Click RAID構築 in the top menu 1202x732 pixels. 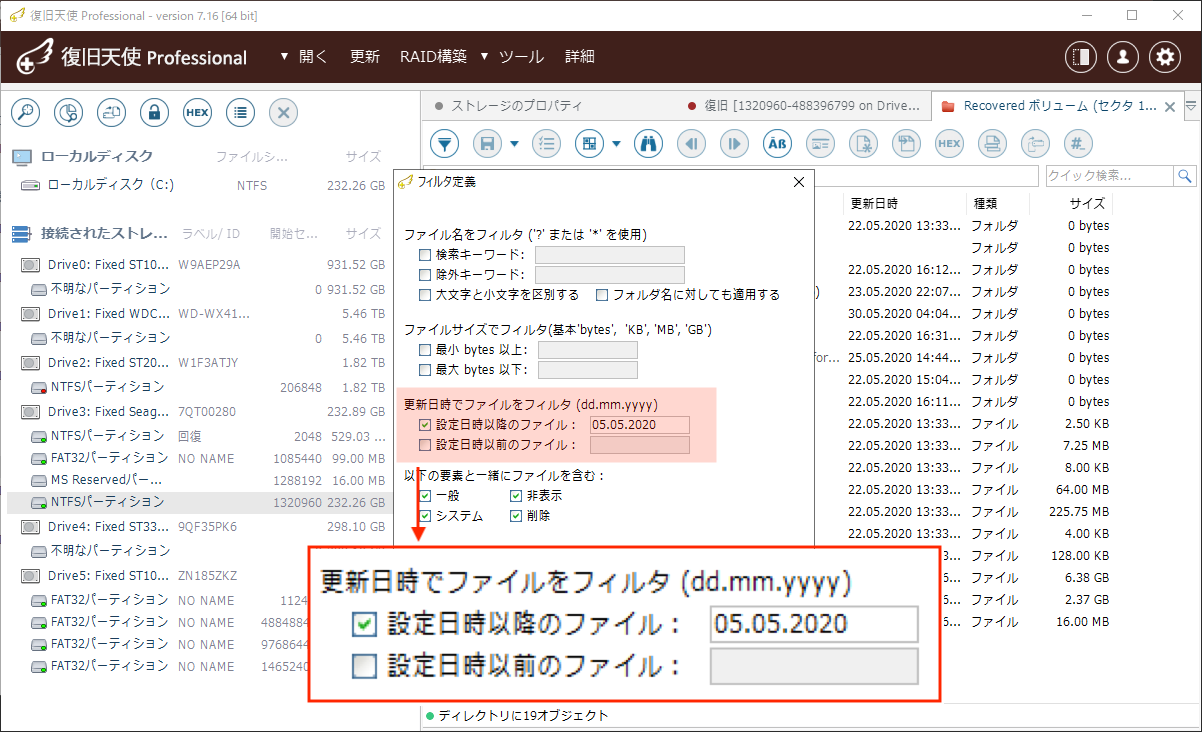[433, 57]
